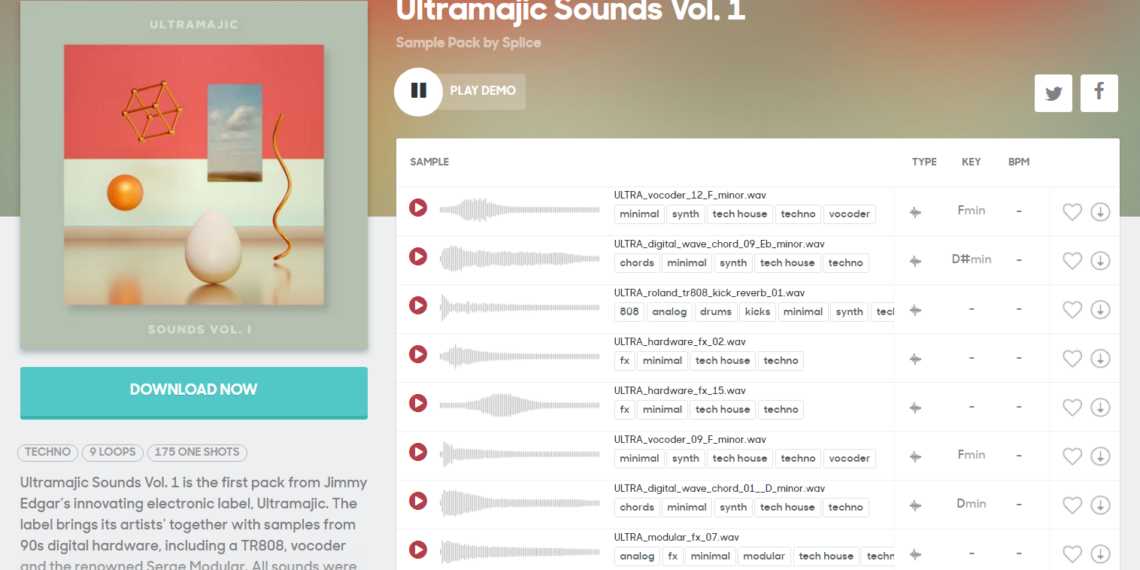Sort samples by the KEY column header
The height and width of the screenshot is (570, 1140).
tap(971, 162)
